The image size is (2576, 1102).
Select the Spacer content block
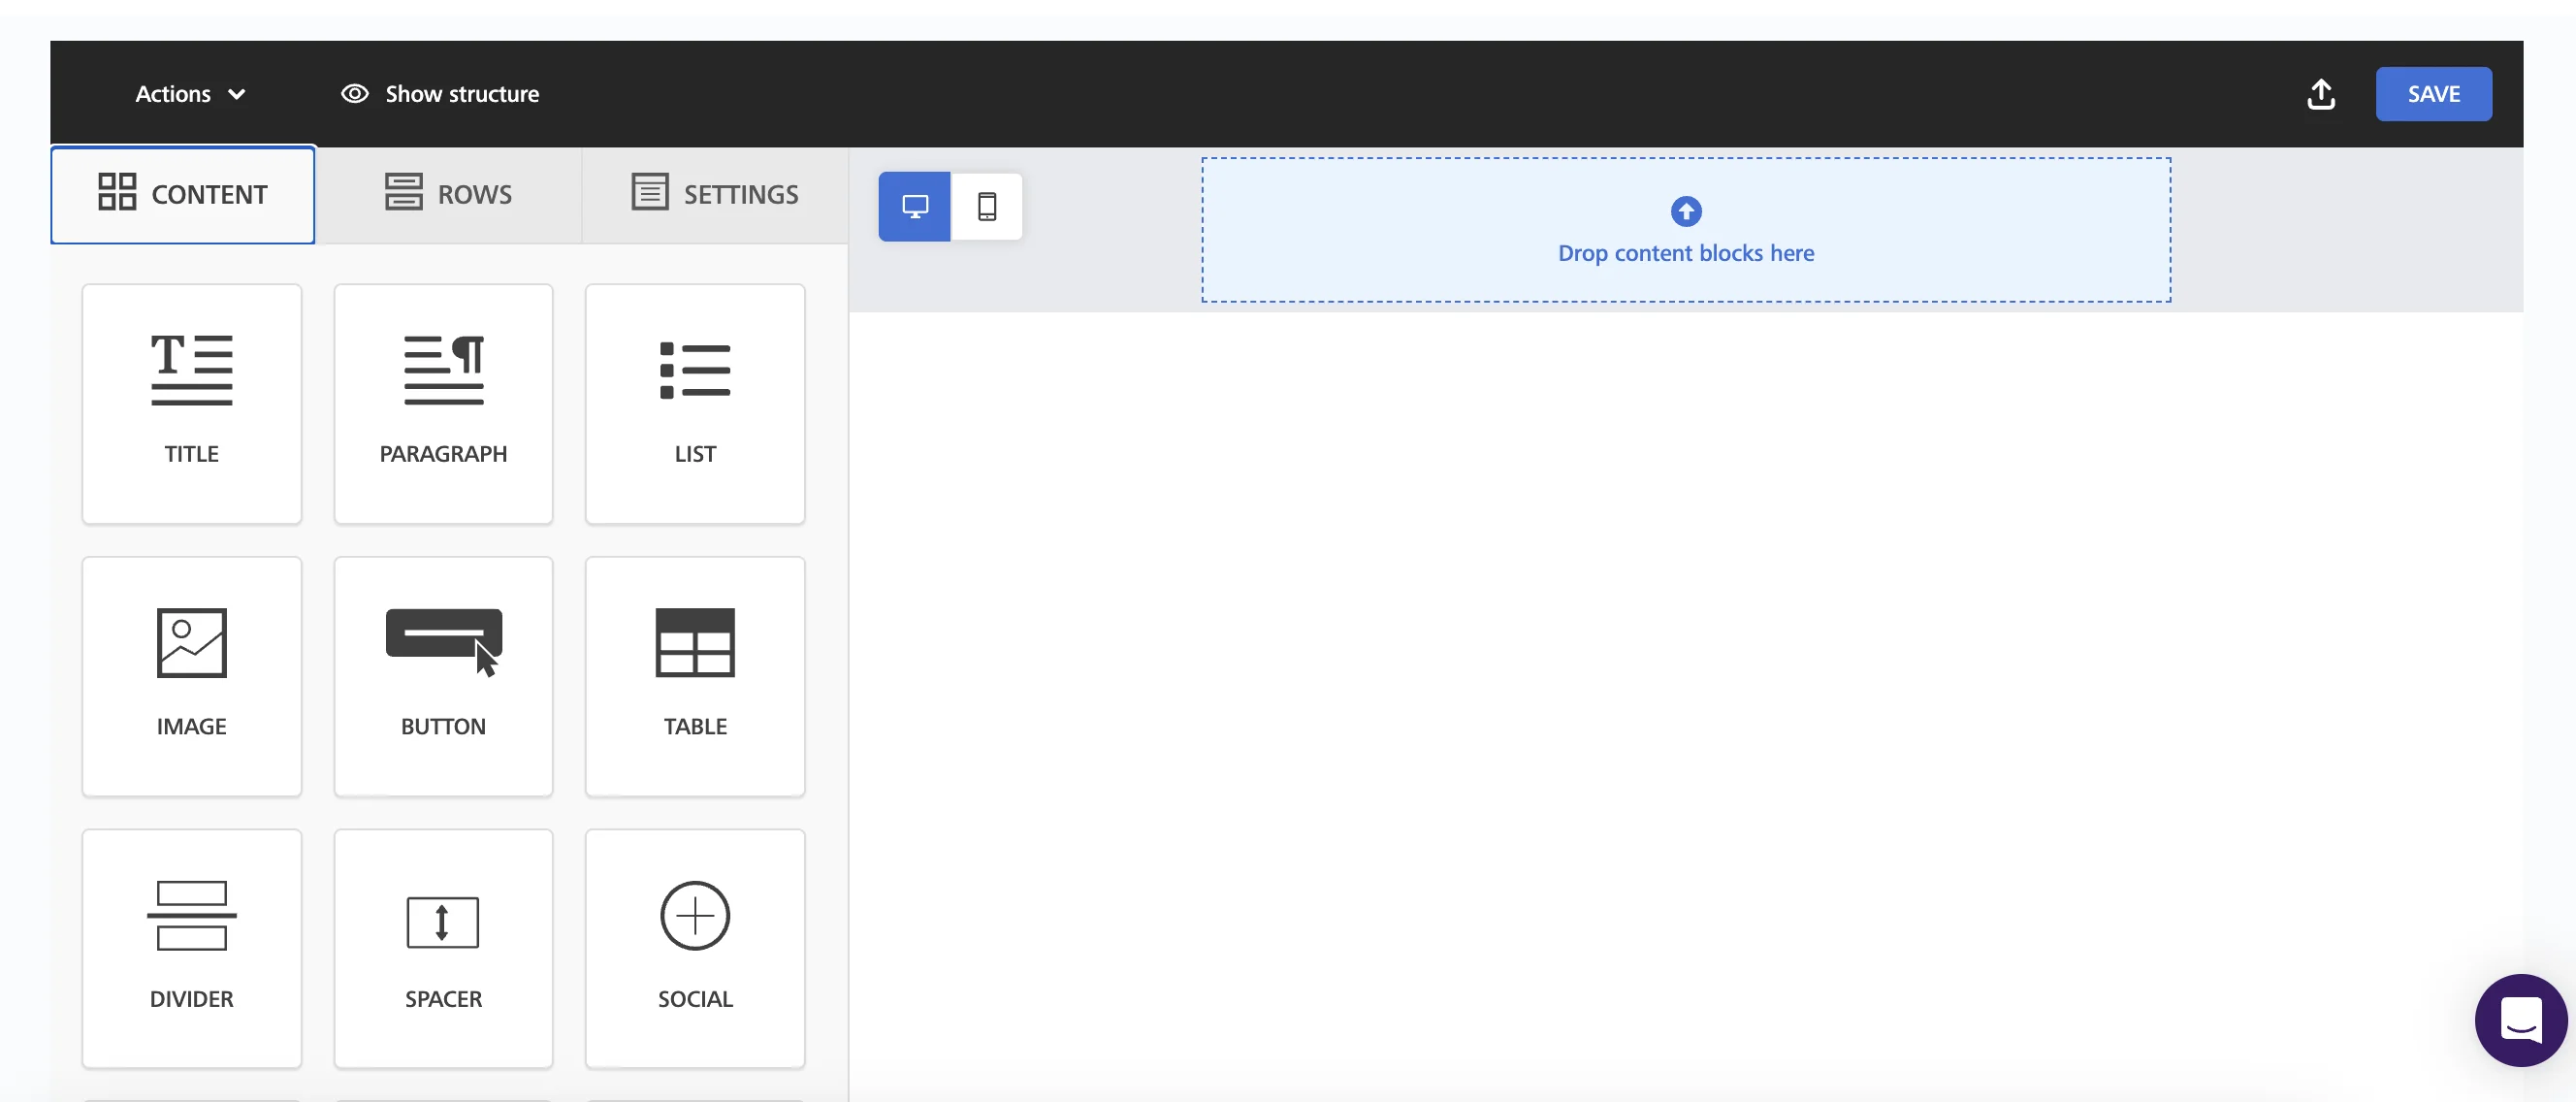443,948
